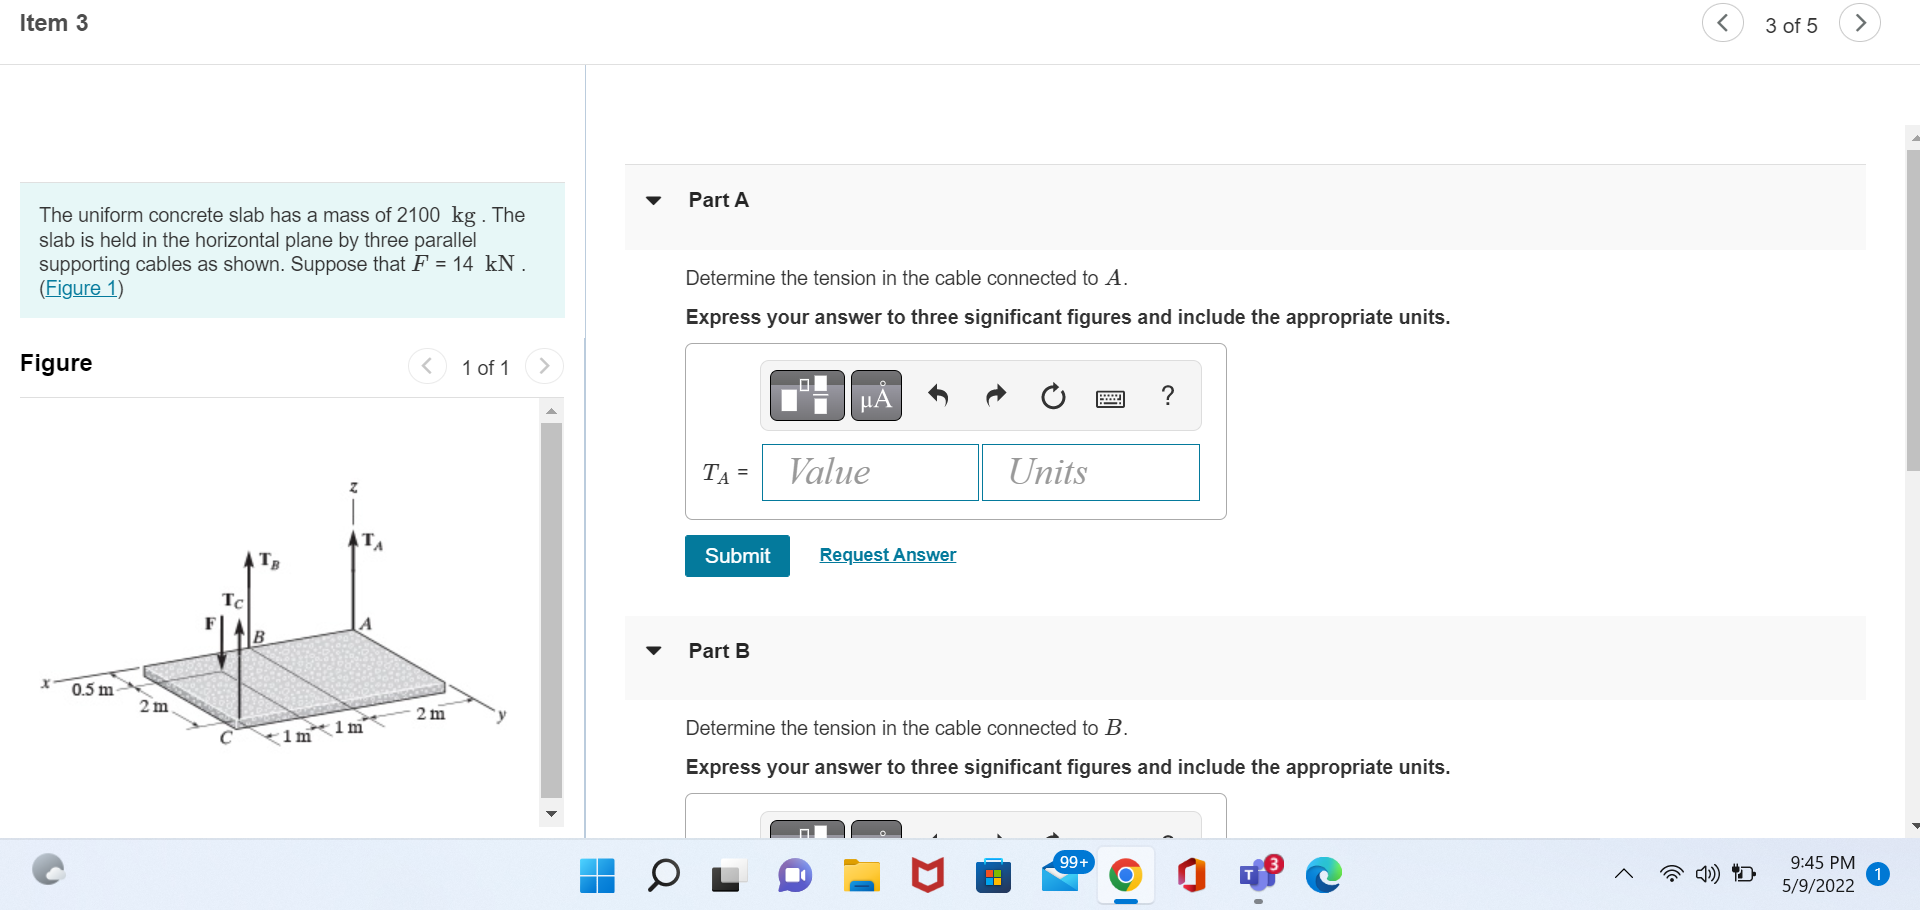This screenshot has height=910, width=1920.
Task: Open volume control in tray
Action: [x=1707, y=874]
